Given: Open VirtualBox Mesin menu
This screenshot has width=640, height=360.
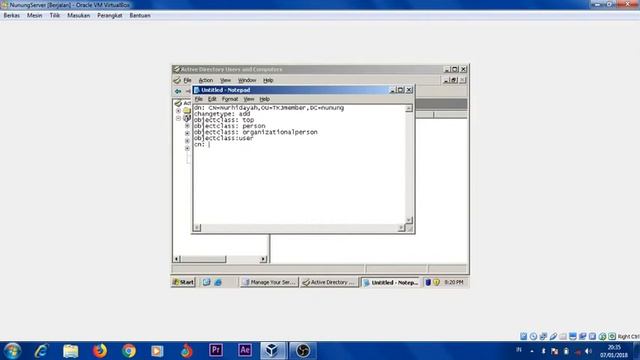Looking at the screenshot, I should [35, 16].
